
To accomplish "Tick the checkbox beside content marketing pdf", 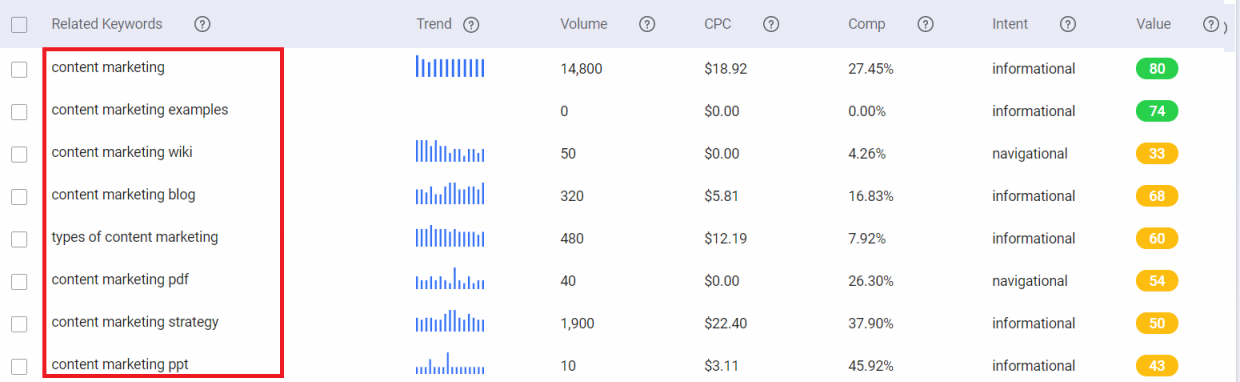I will (x=19, y=282).
